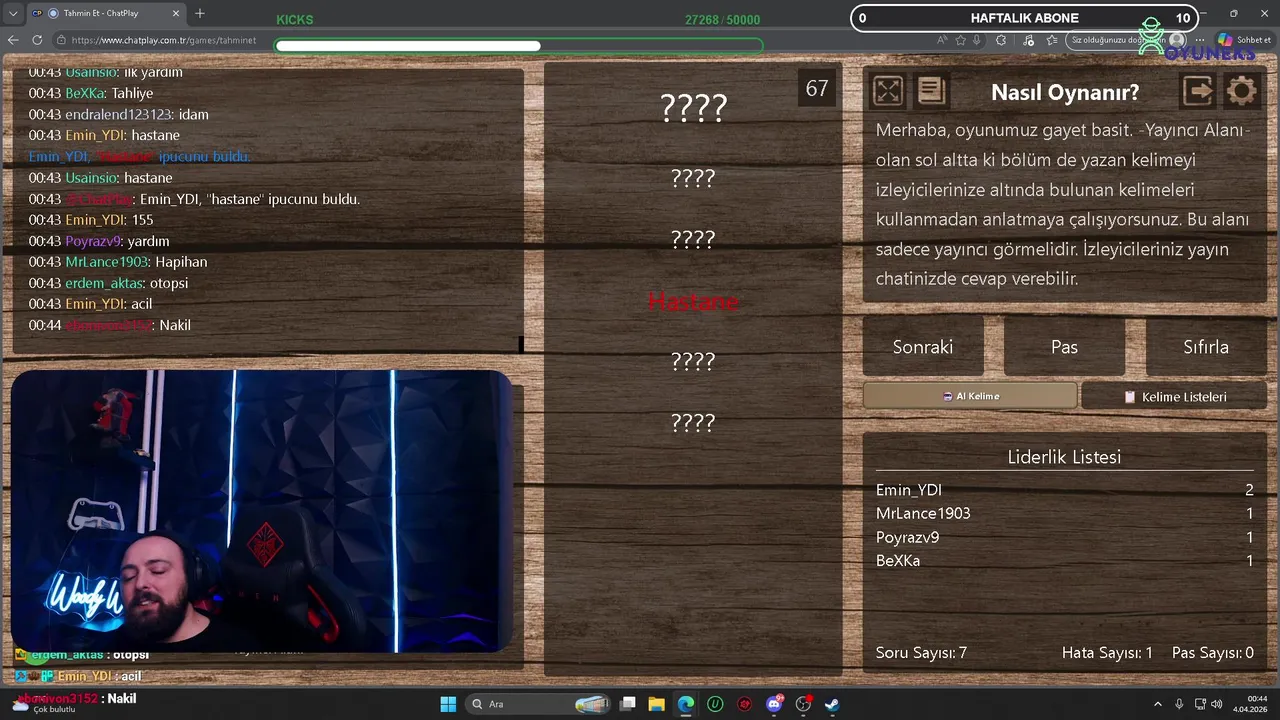Click the Hata Sayısı: 1 counter
The image size is (1280, 720).
[x=1107, y=653]
